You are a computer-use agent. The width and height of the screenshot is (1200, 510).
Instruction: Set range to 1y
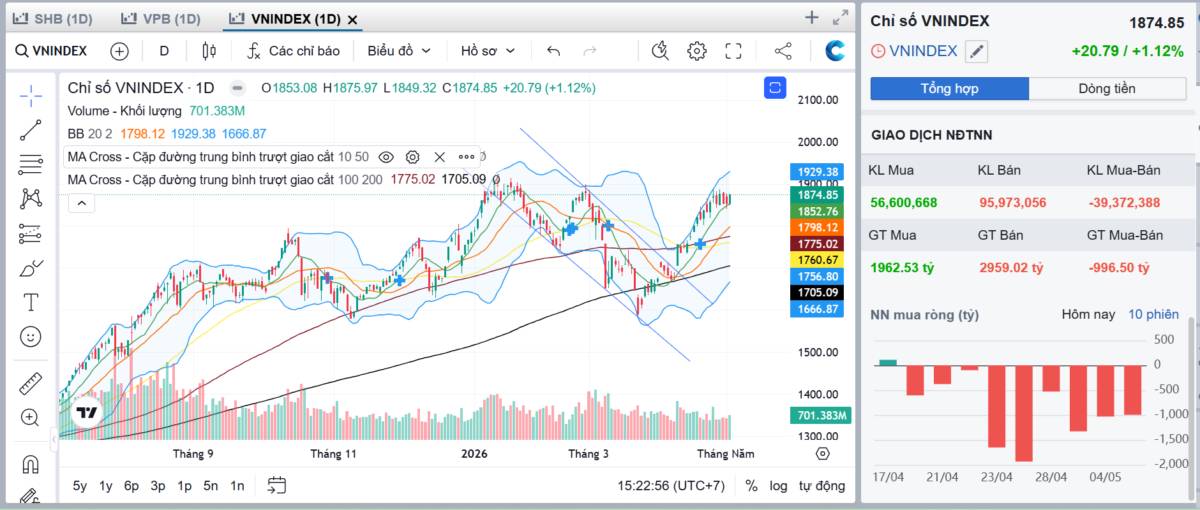click(x=105, y=486)
